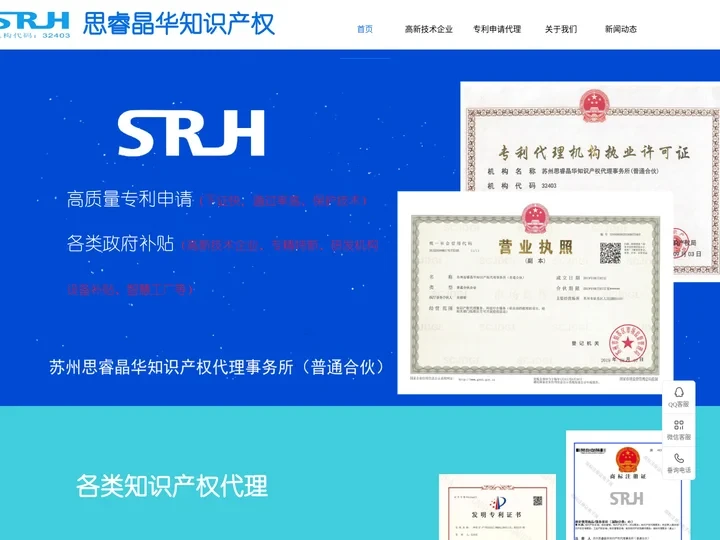Open the 首页 navigation tab
The height and width of the screenshot is (540, 720).
[x=365, y=29]
